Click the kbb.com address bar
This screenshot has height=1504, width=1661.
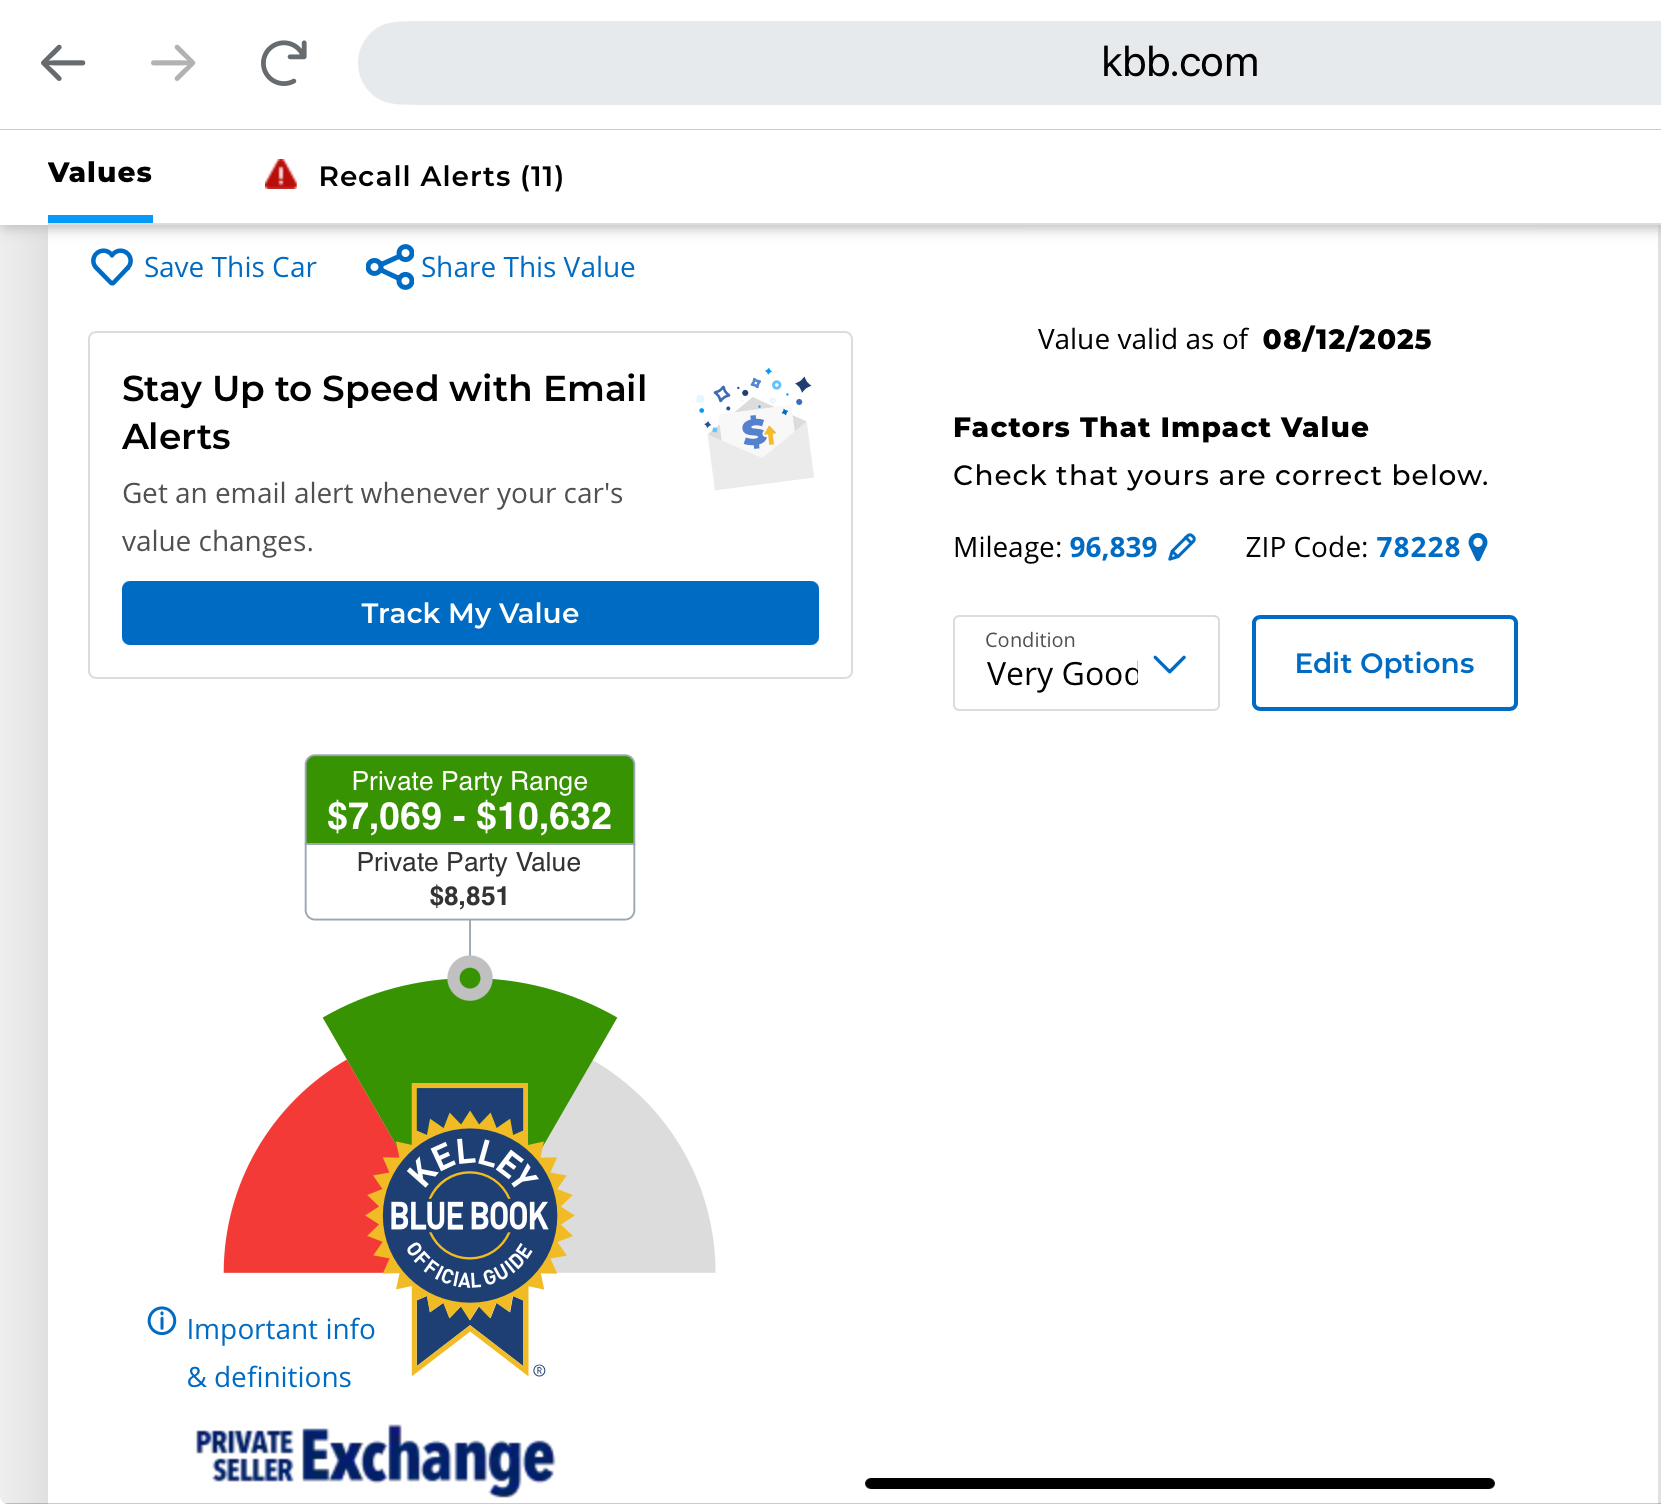[1008, 63]
